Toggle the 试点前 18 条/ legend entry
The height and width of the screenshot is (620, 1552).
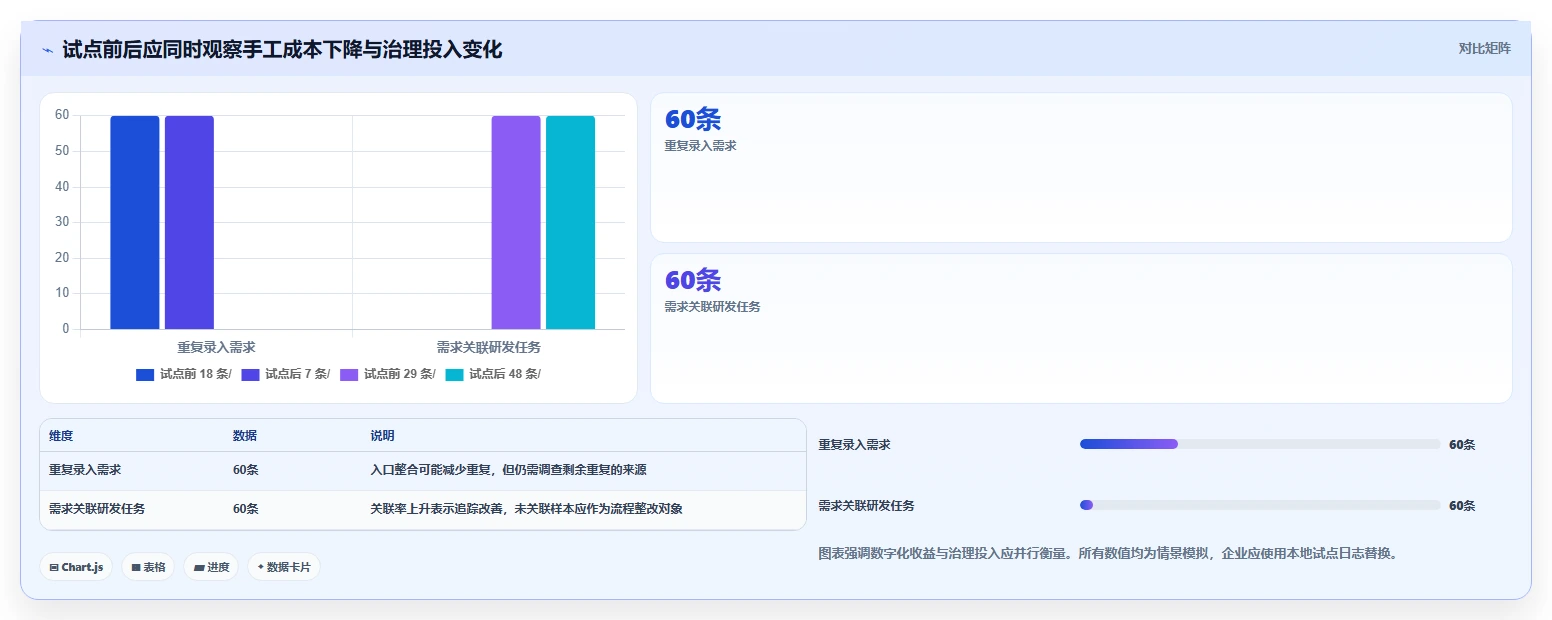184,374
